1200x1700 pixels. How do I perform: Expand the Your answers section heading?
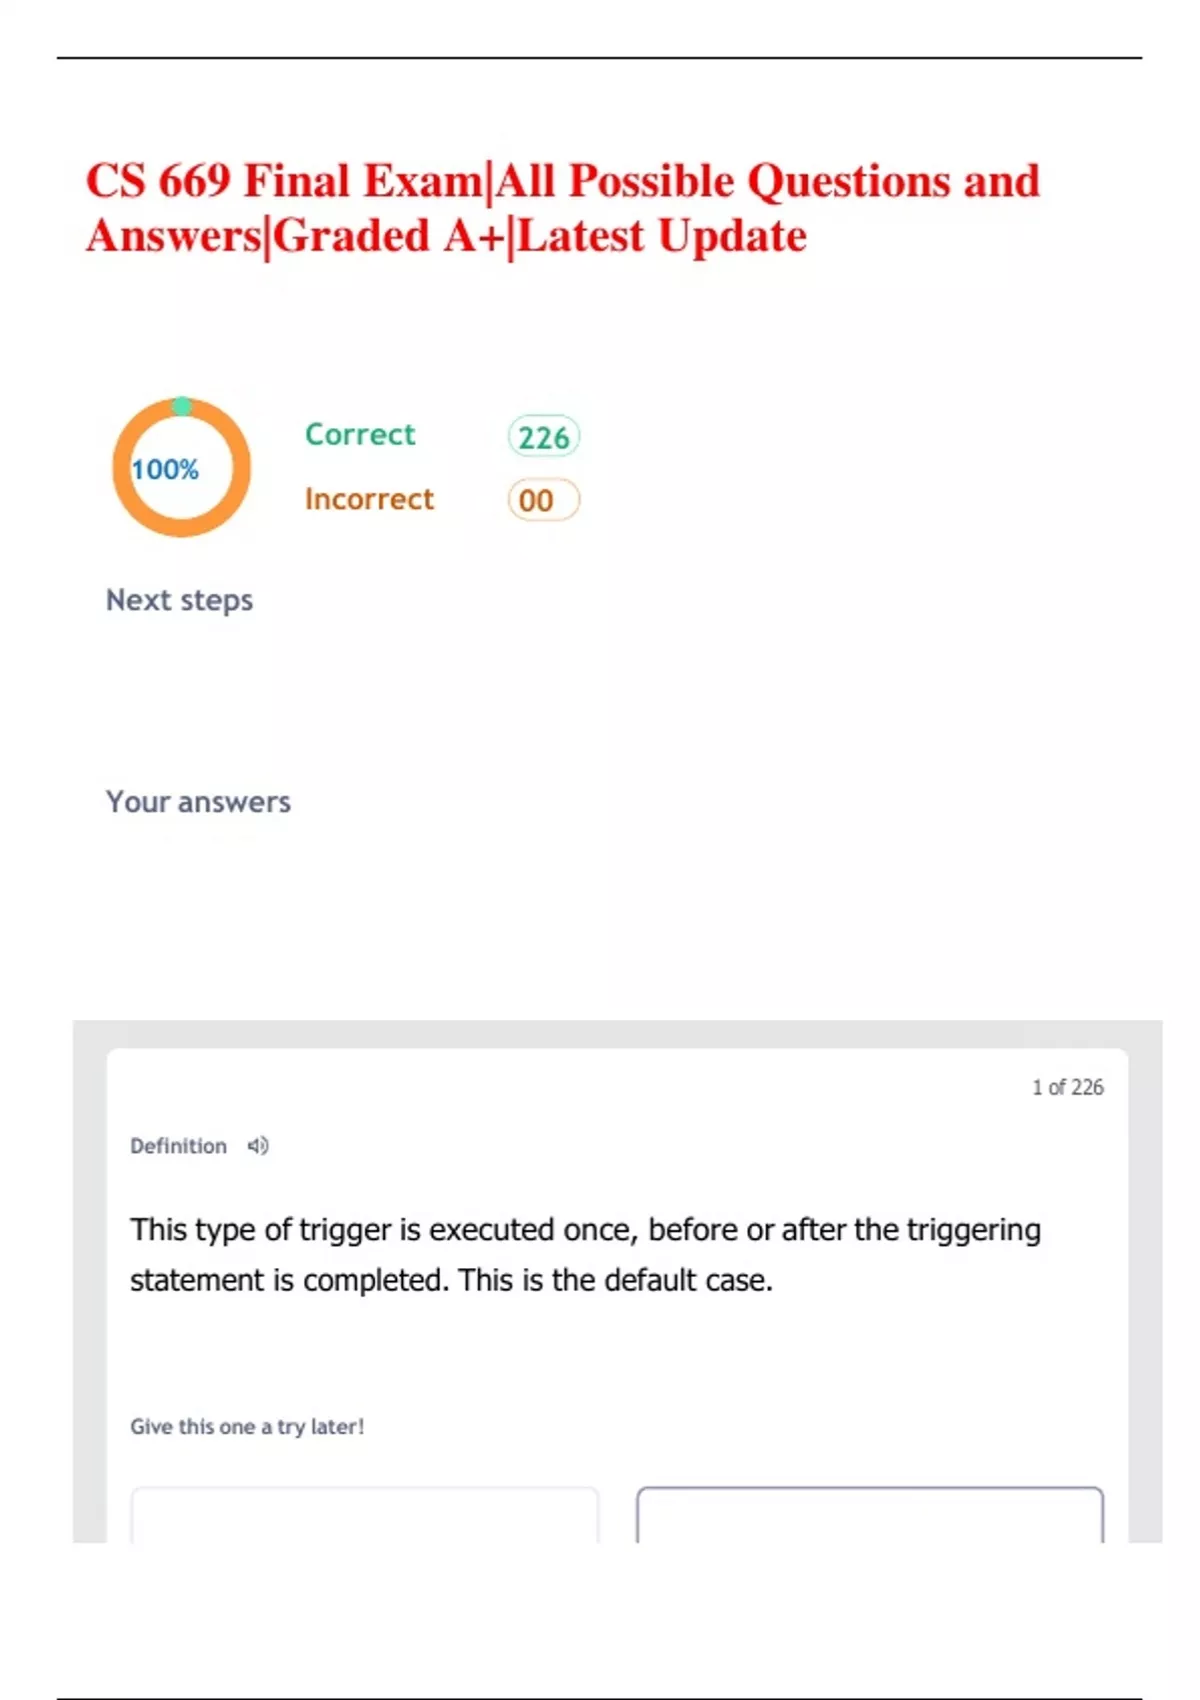198,802
